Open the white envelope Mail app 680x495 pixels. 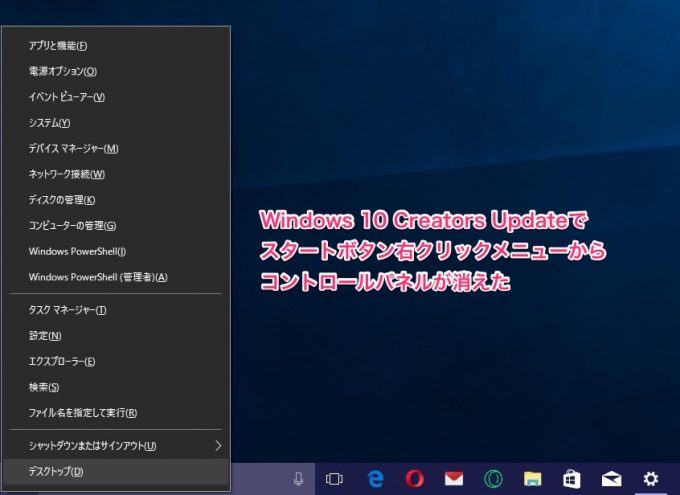tap(611, 479)
